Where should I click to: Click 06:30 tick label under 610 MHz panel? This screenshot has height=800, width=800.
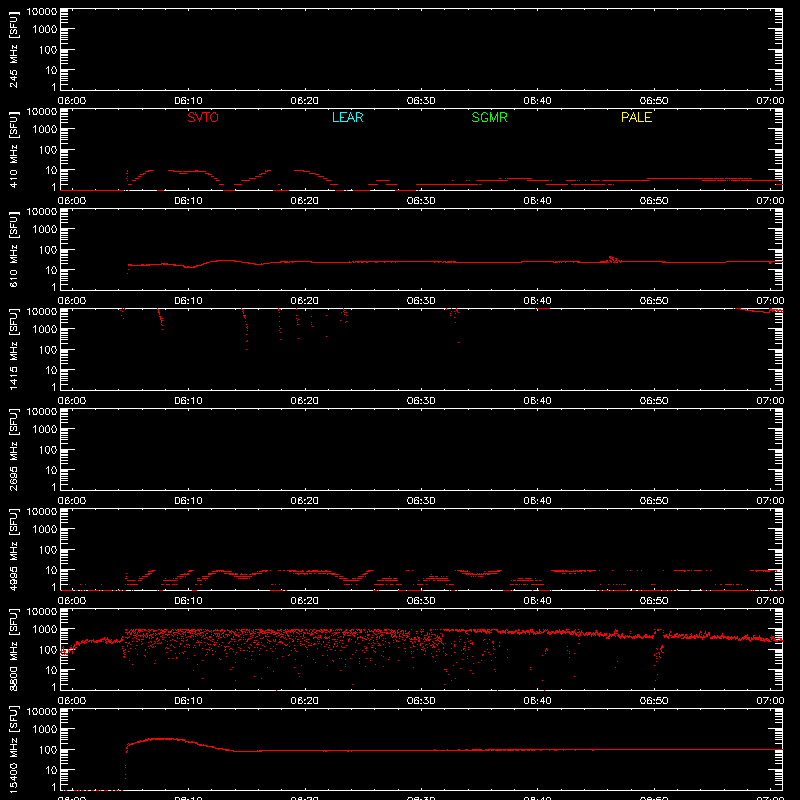point(421,301)
